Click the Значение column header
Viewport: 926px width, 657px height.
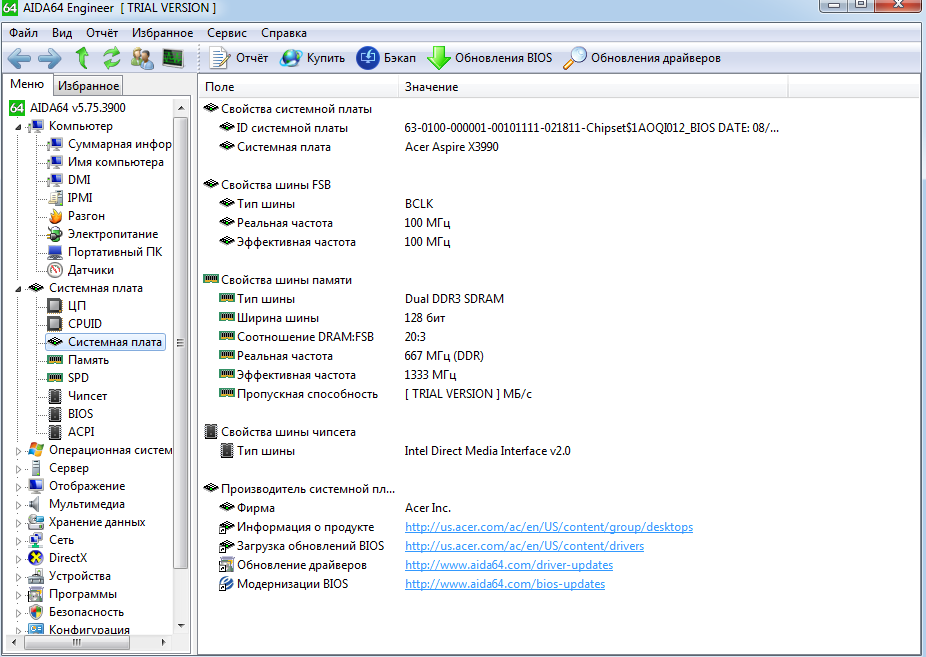[594, 87]
